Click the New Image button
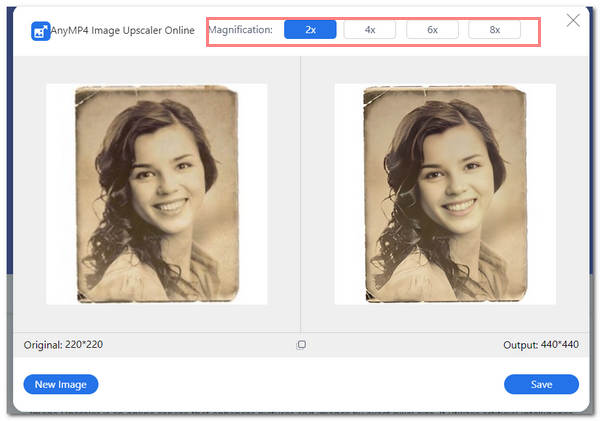Viewport: 600px width, 421px height. click(61, 384)
